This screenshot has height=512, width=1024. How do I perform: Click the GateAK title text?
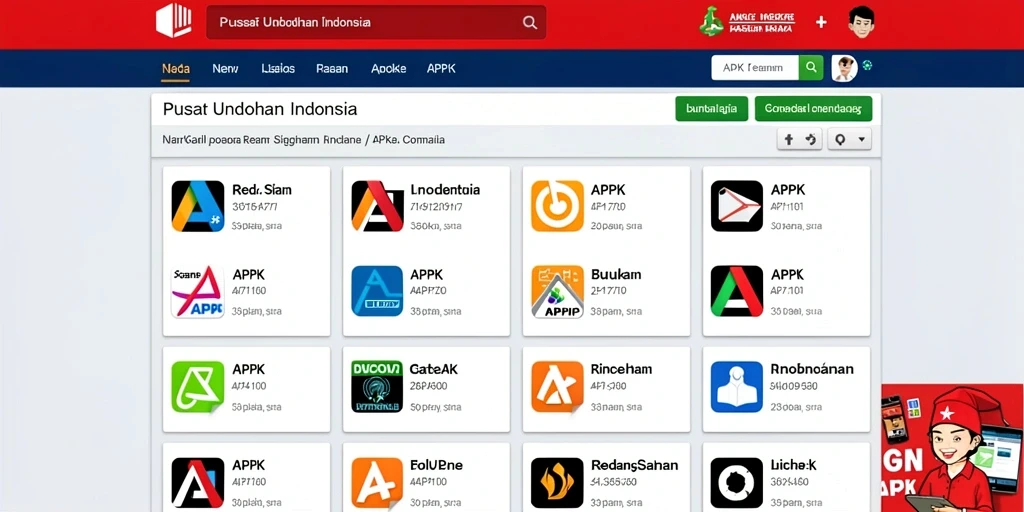pos(434,369)
